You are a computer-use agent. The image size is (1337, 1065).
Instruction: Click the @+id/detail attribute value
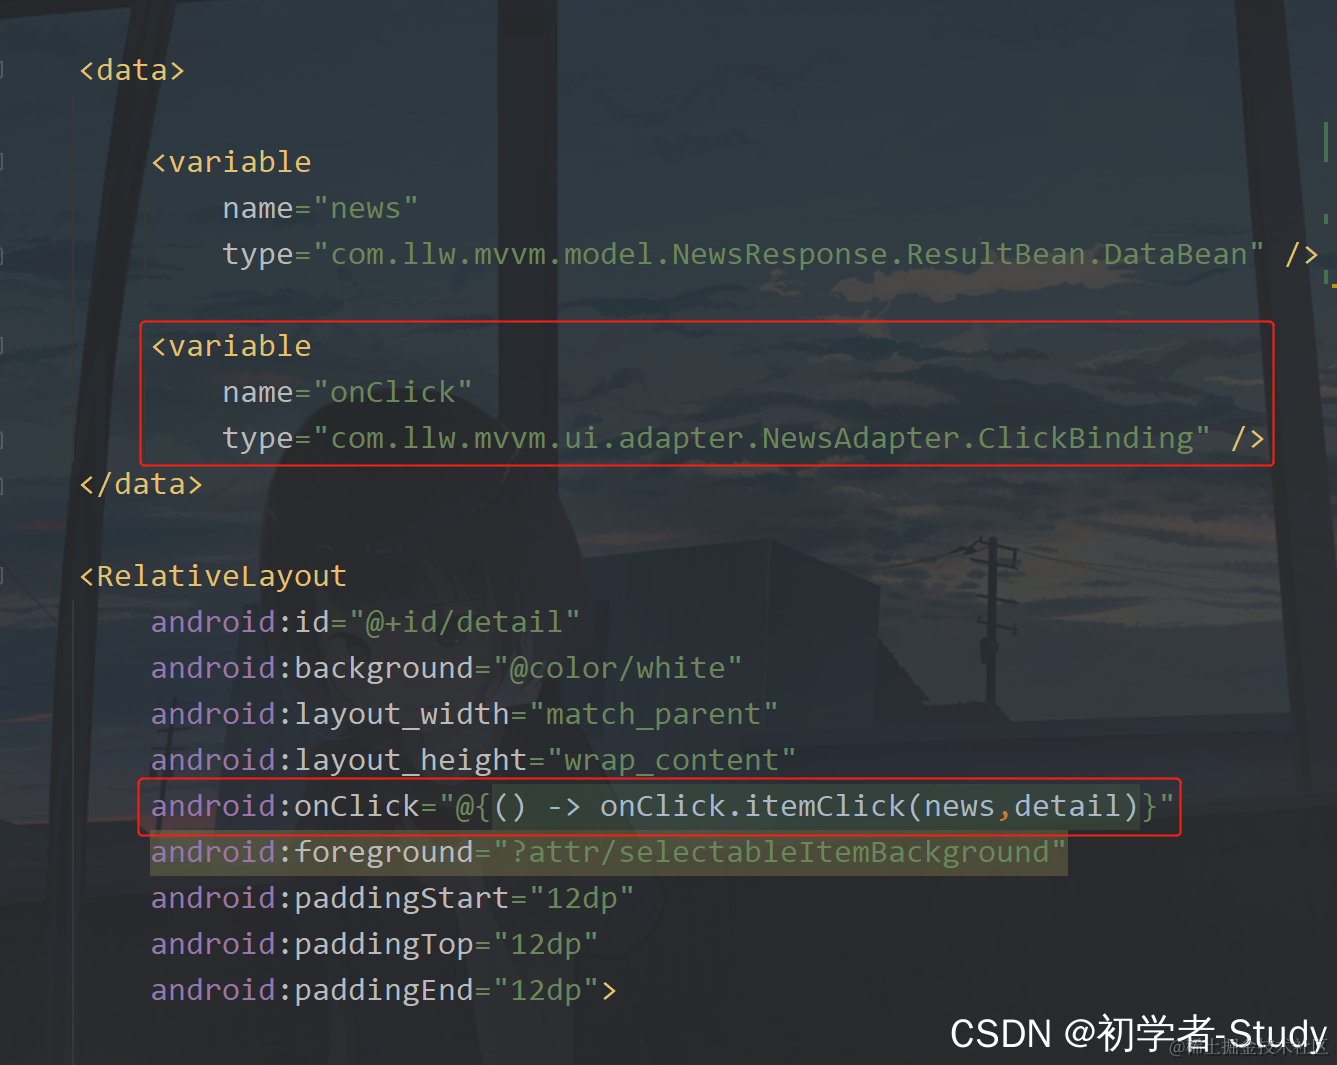pyautogui.click(x=464, y=622)
